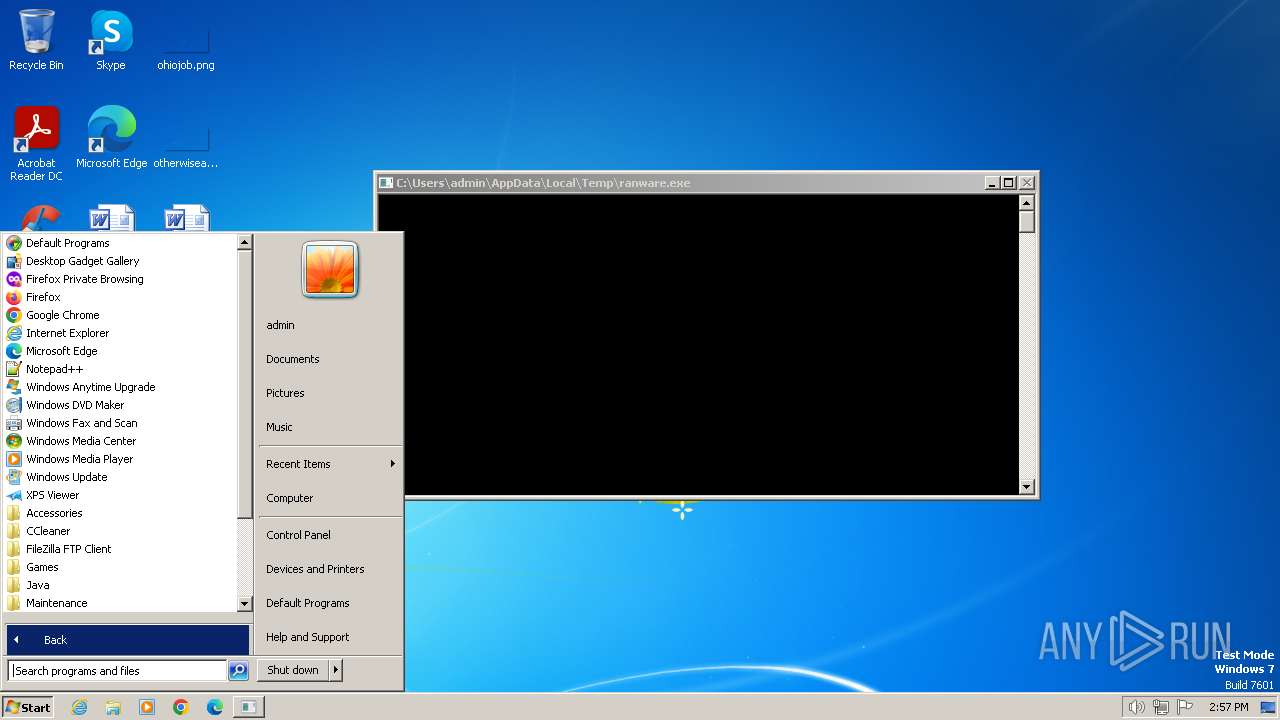Open File Explorer from the taskbar
This screenshot has height=720, width=1280.
pos(113,707)
